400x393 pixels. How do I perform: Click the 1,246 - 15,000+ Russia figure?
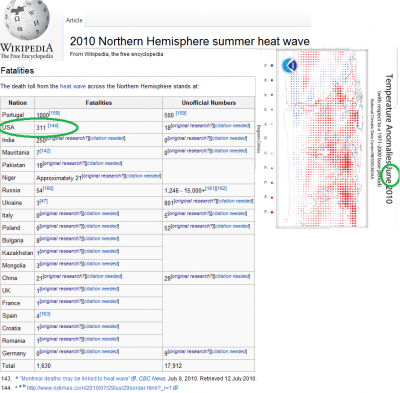185,191
